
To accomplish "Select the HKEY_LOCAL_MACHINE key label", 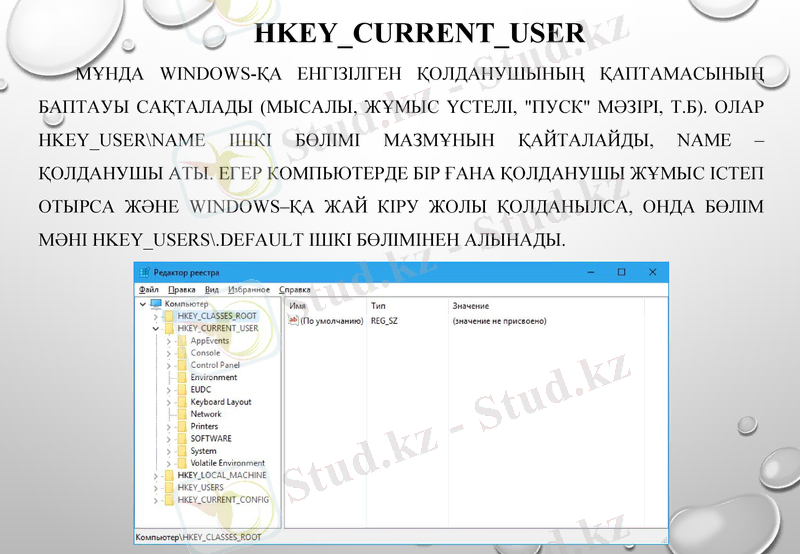I will 222,475.
